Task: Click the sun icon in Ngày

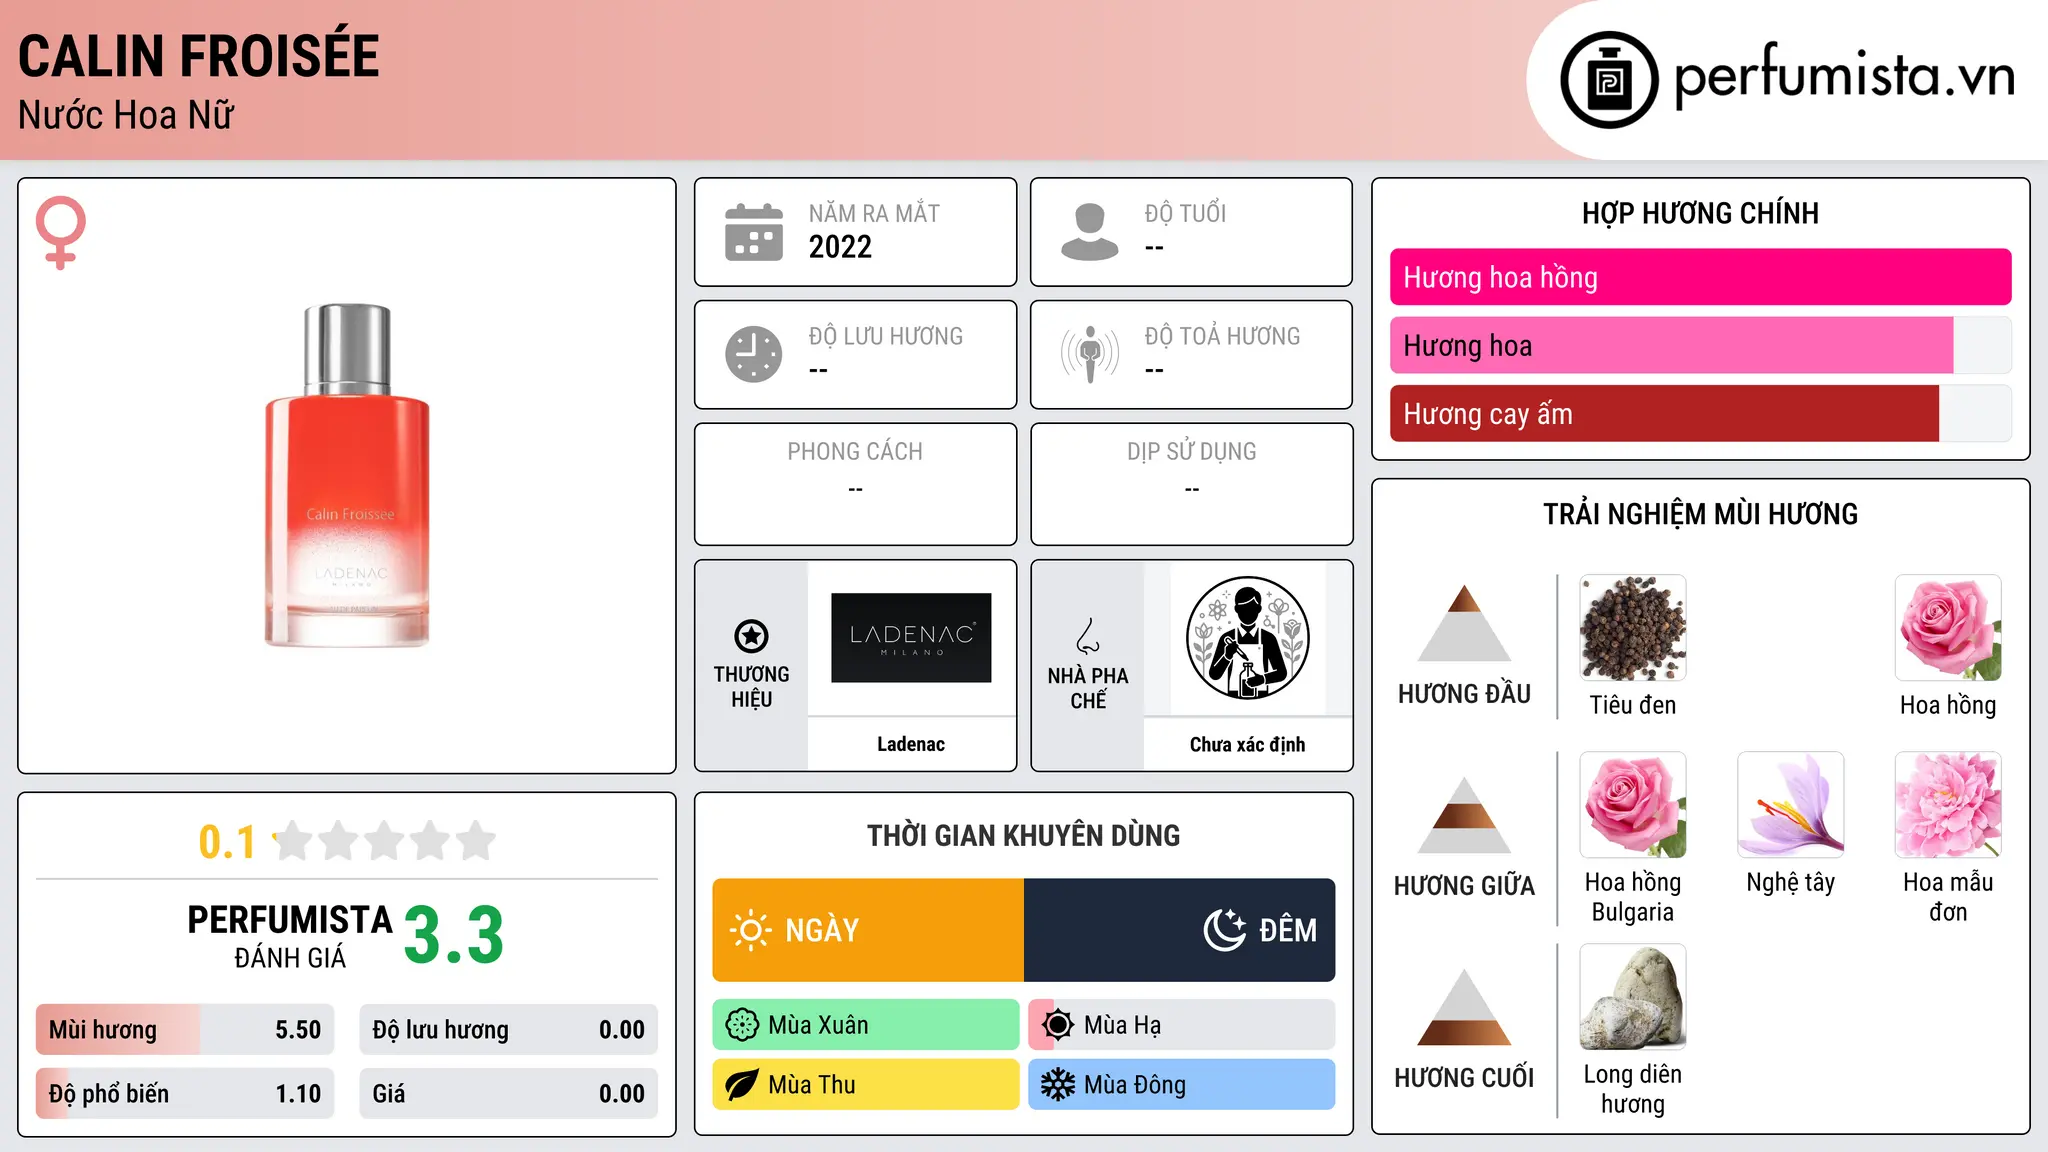Action: click(750, 930)
